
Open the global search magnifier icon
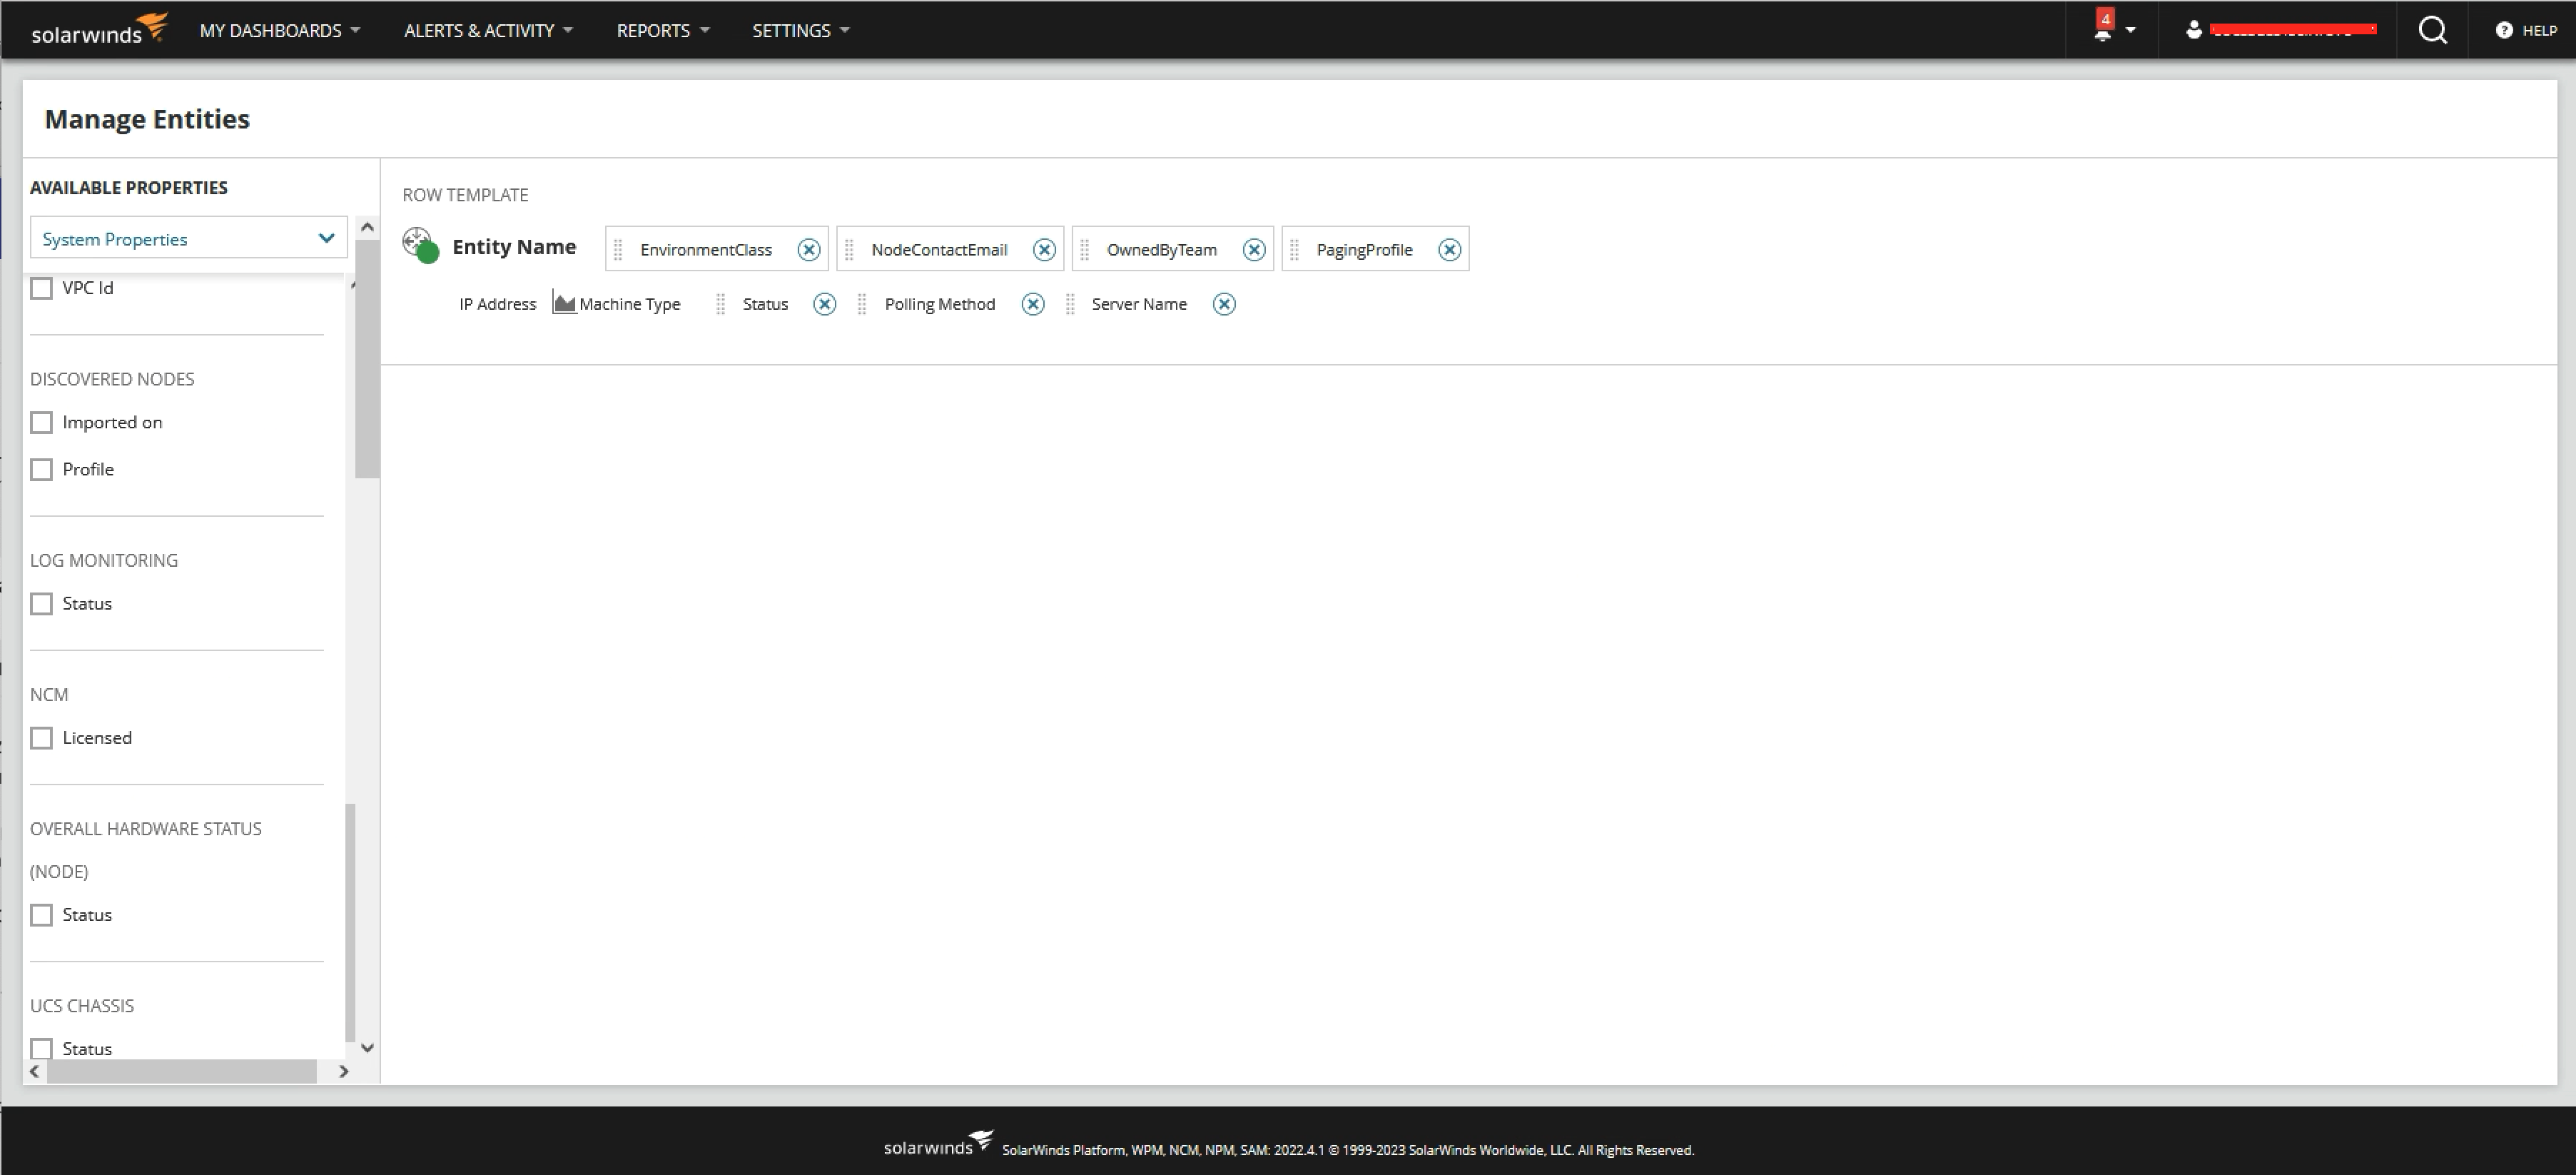point(2432,30)
